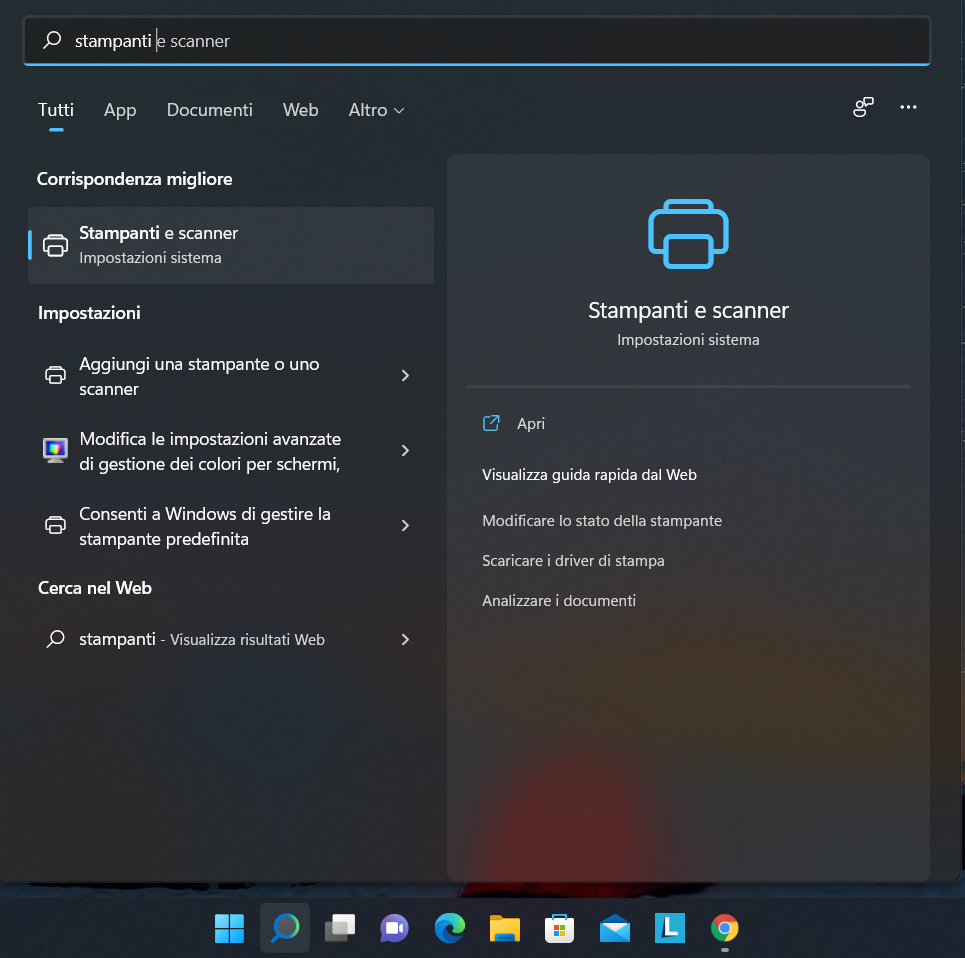Screen dimensions: 965x958
Task: Open Task View from taskbar
Action: [340, 928]
